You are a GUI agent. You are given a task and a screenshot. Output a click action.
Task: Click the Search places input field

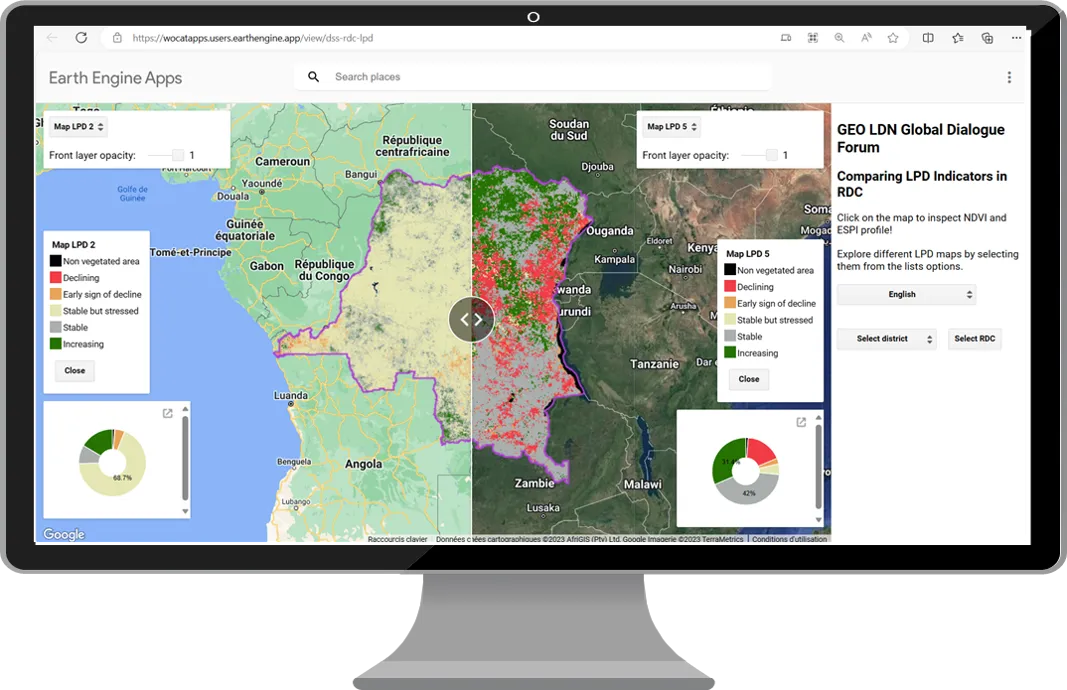point(540,77)
